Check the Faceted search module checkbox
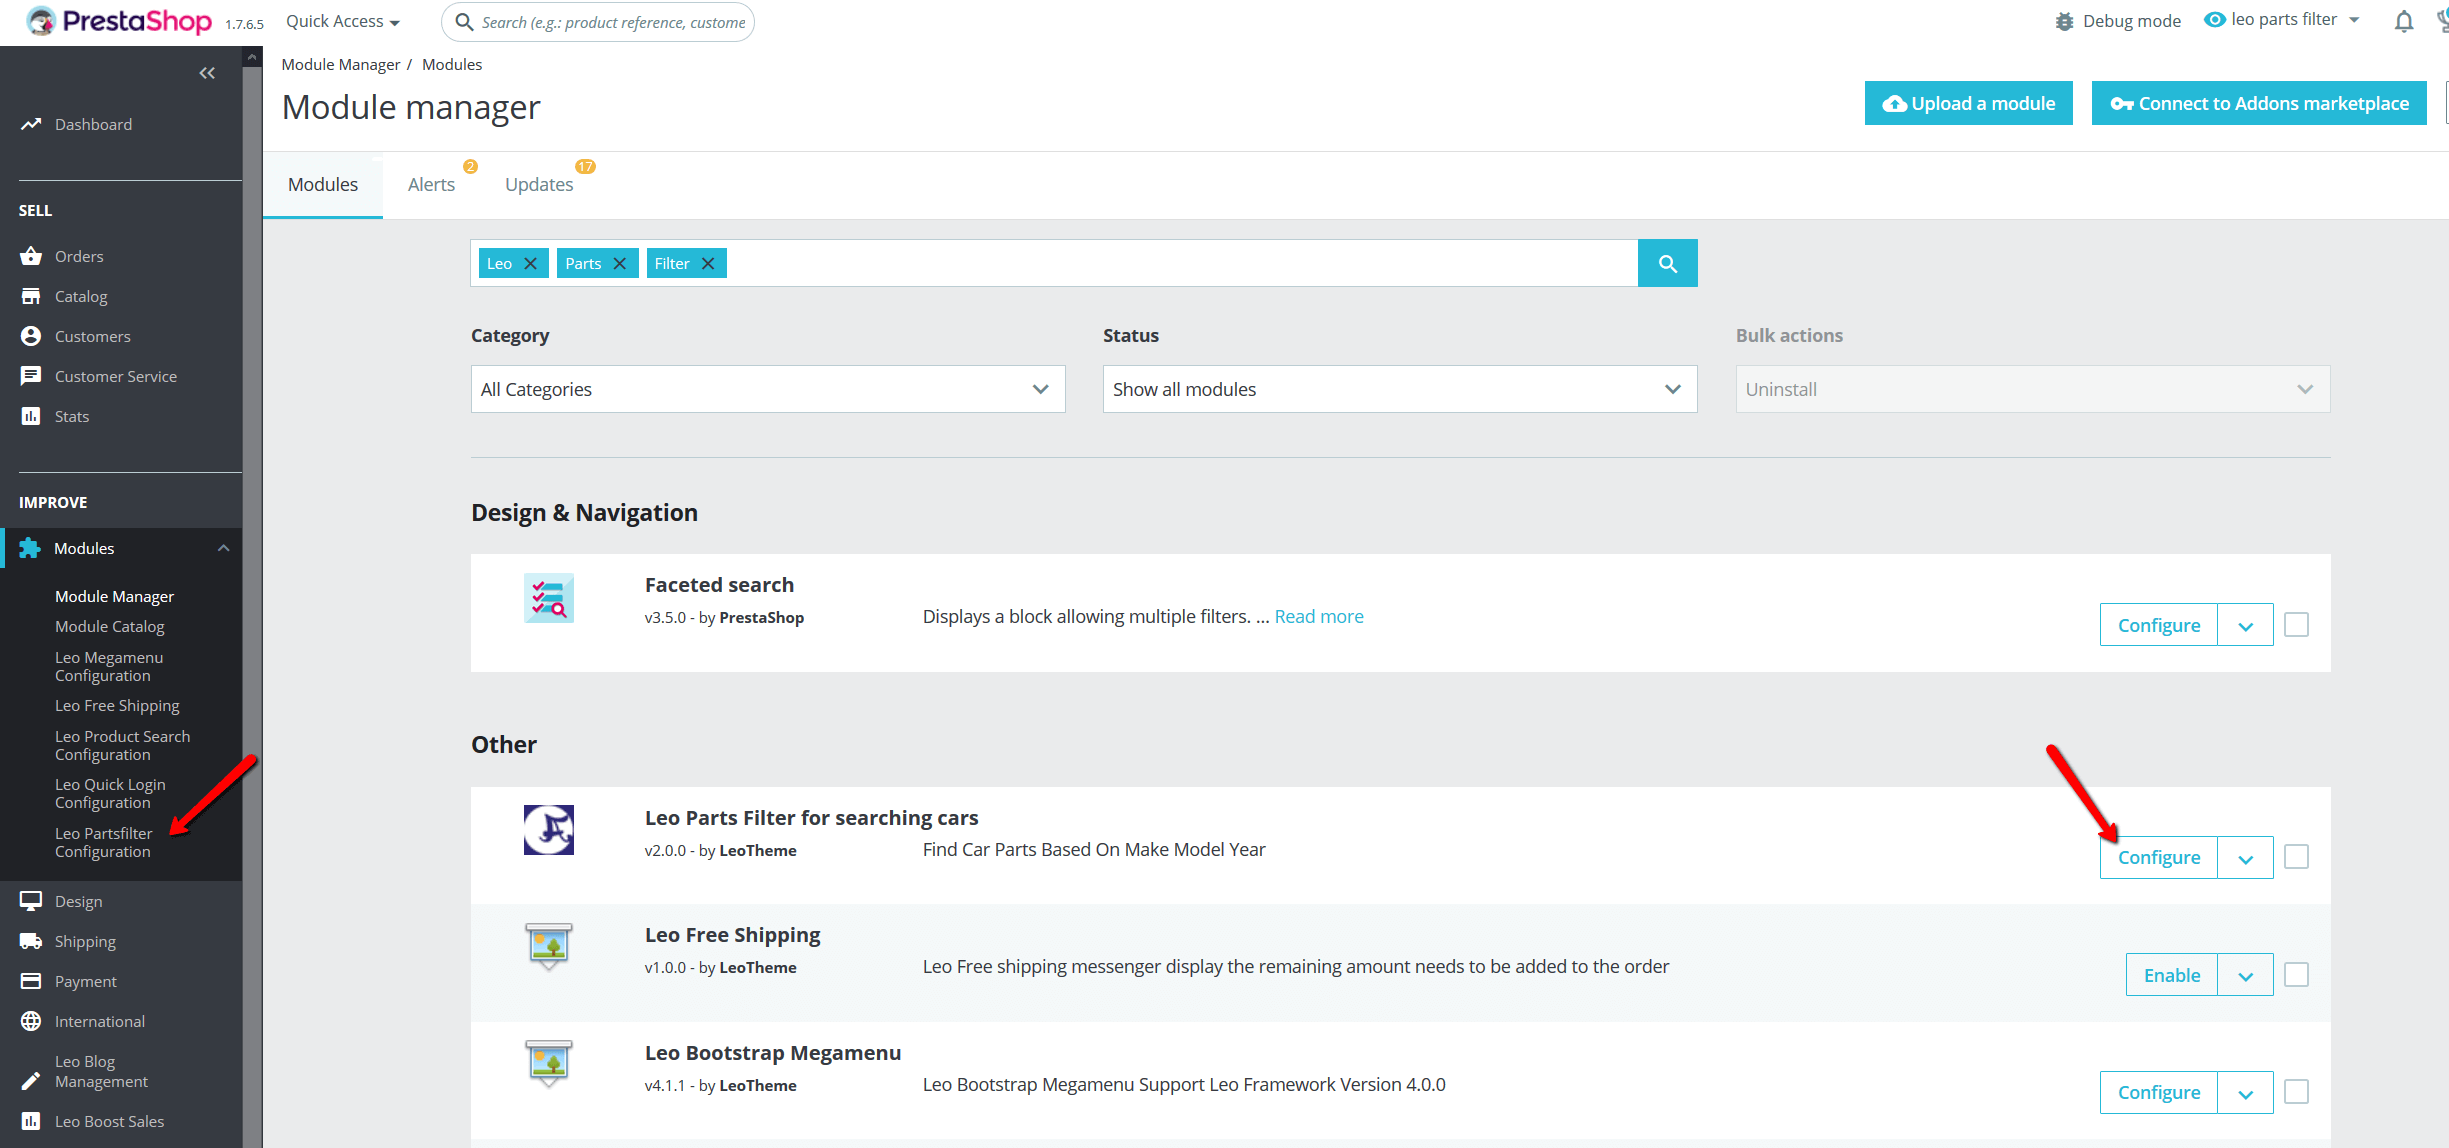The height and width of the screenshot is (1148, 2449). (2296, 625)
